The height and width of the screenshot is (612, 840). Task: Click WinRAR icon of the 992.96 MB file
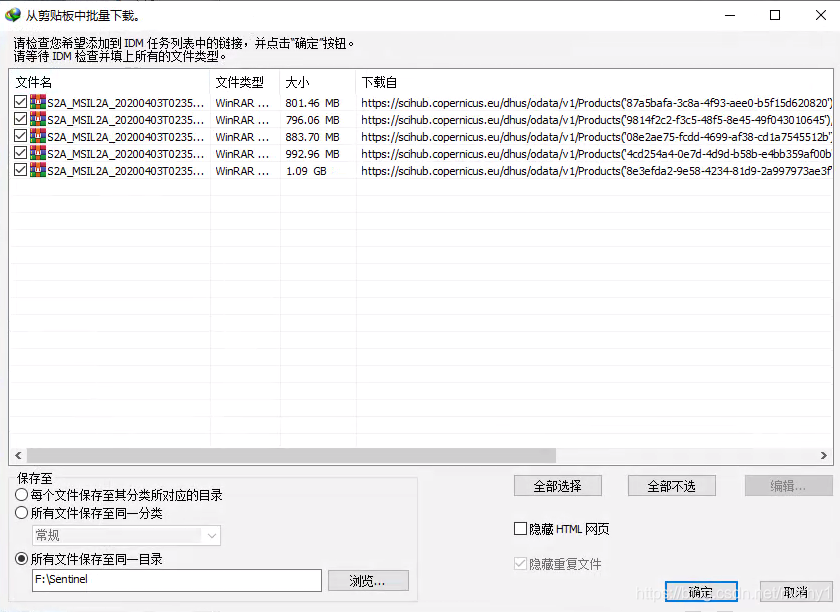[38, 153]
